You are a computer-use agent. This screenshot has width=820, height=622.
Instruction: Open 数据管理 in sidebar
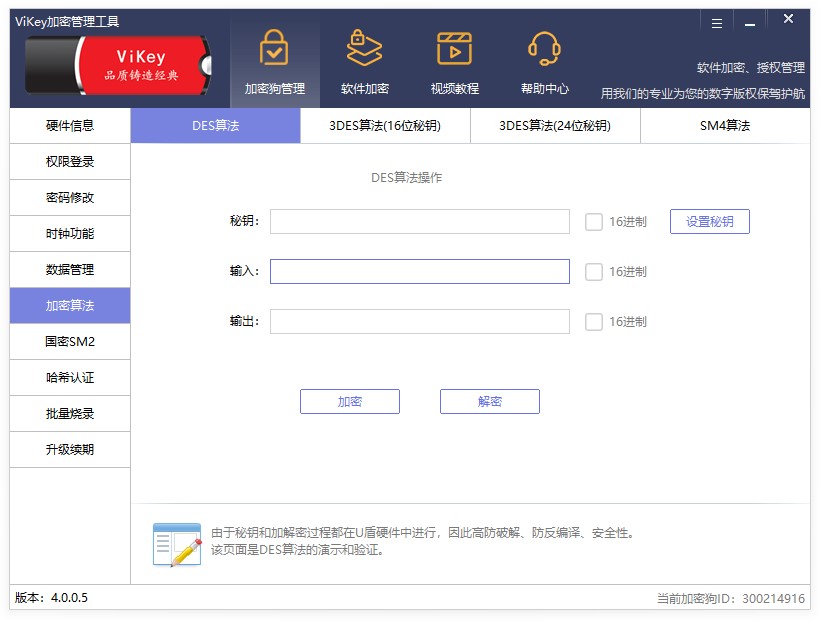pos(70,270)
